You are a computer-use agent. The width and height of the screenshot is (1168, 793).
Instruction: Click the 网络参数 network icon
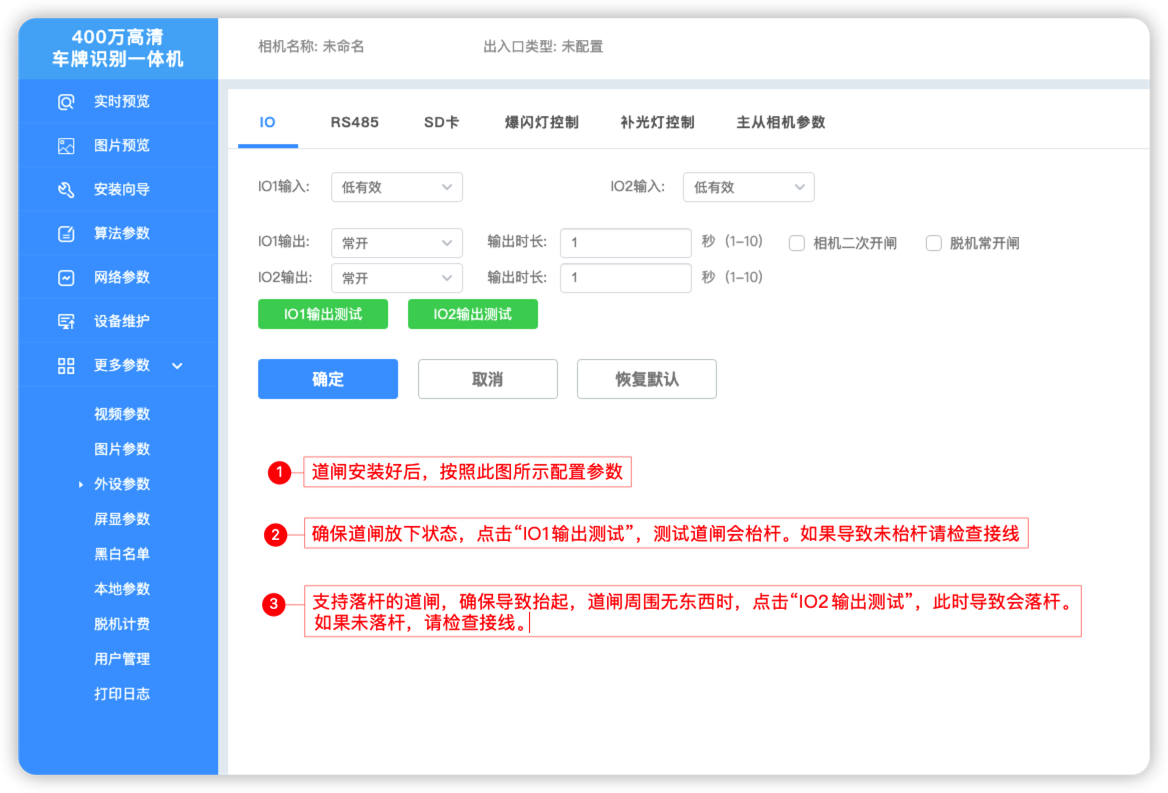(66, 278)
